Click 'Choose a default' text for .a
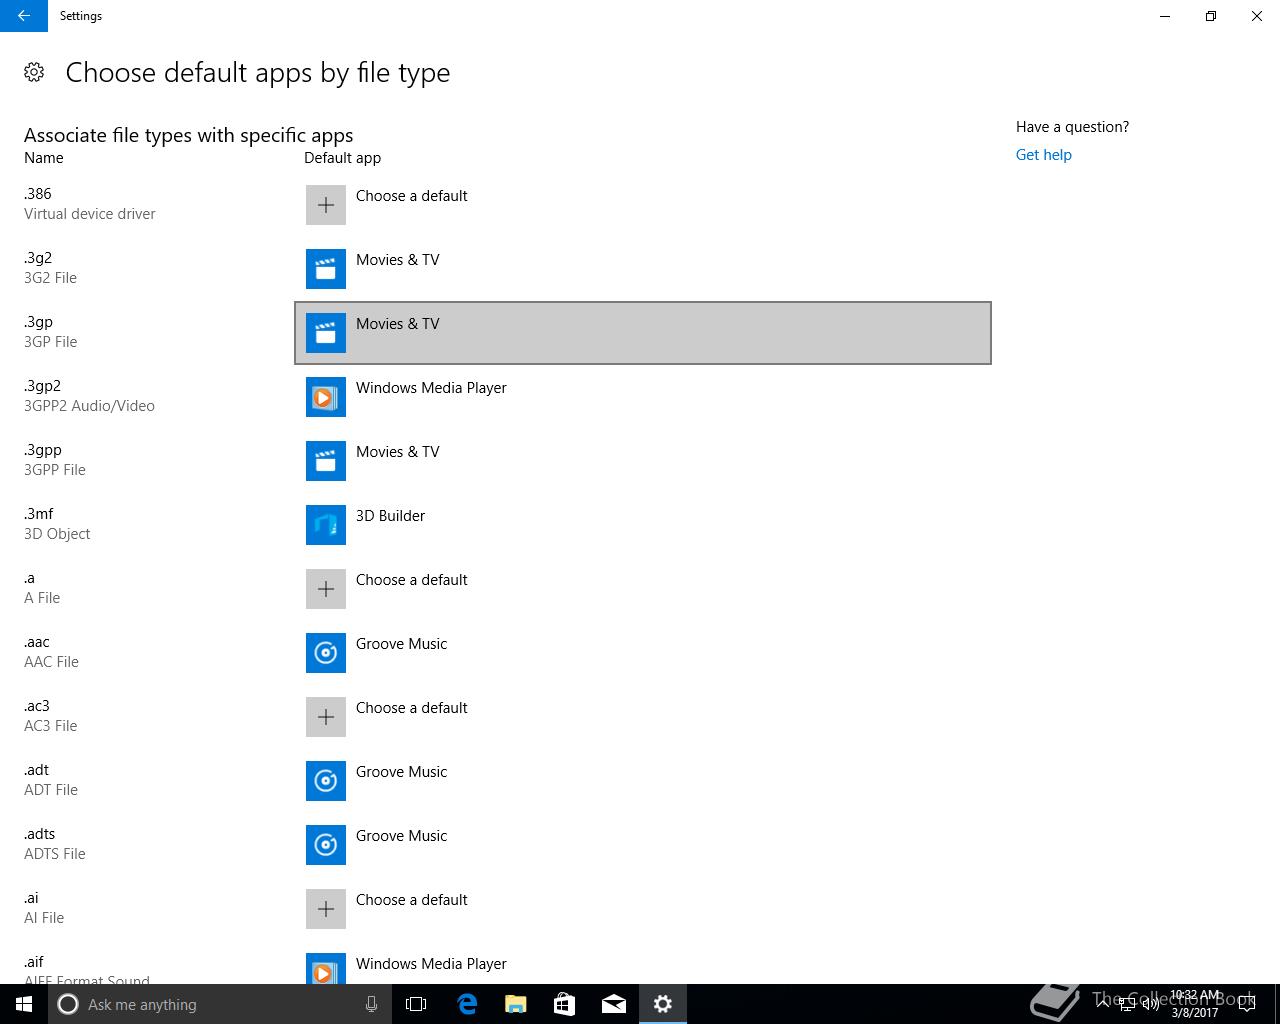This screenshot has height=1024, width=1280. [x=412, y=580]
